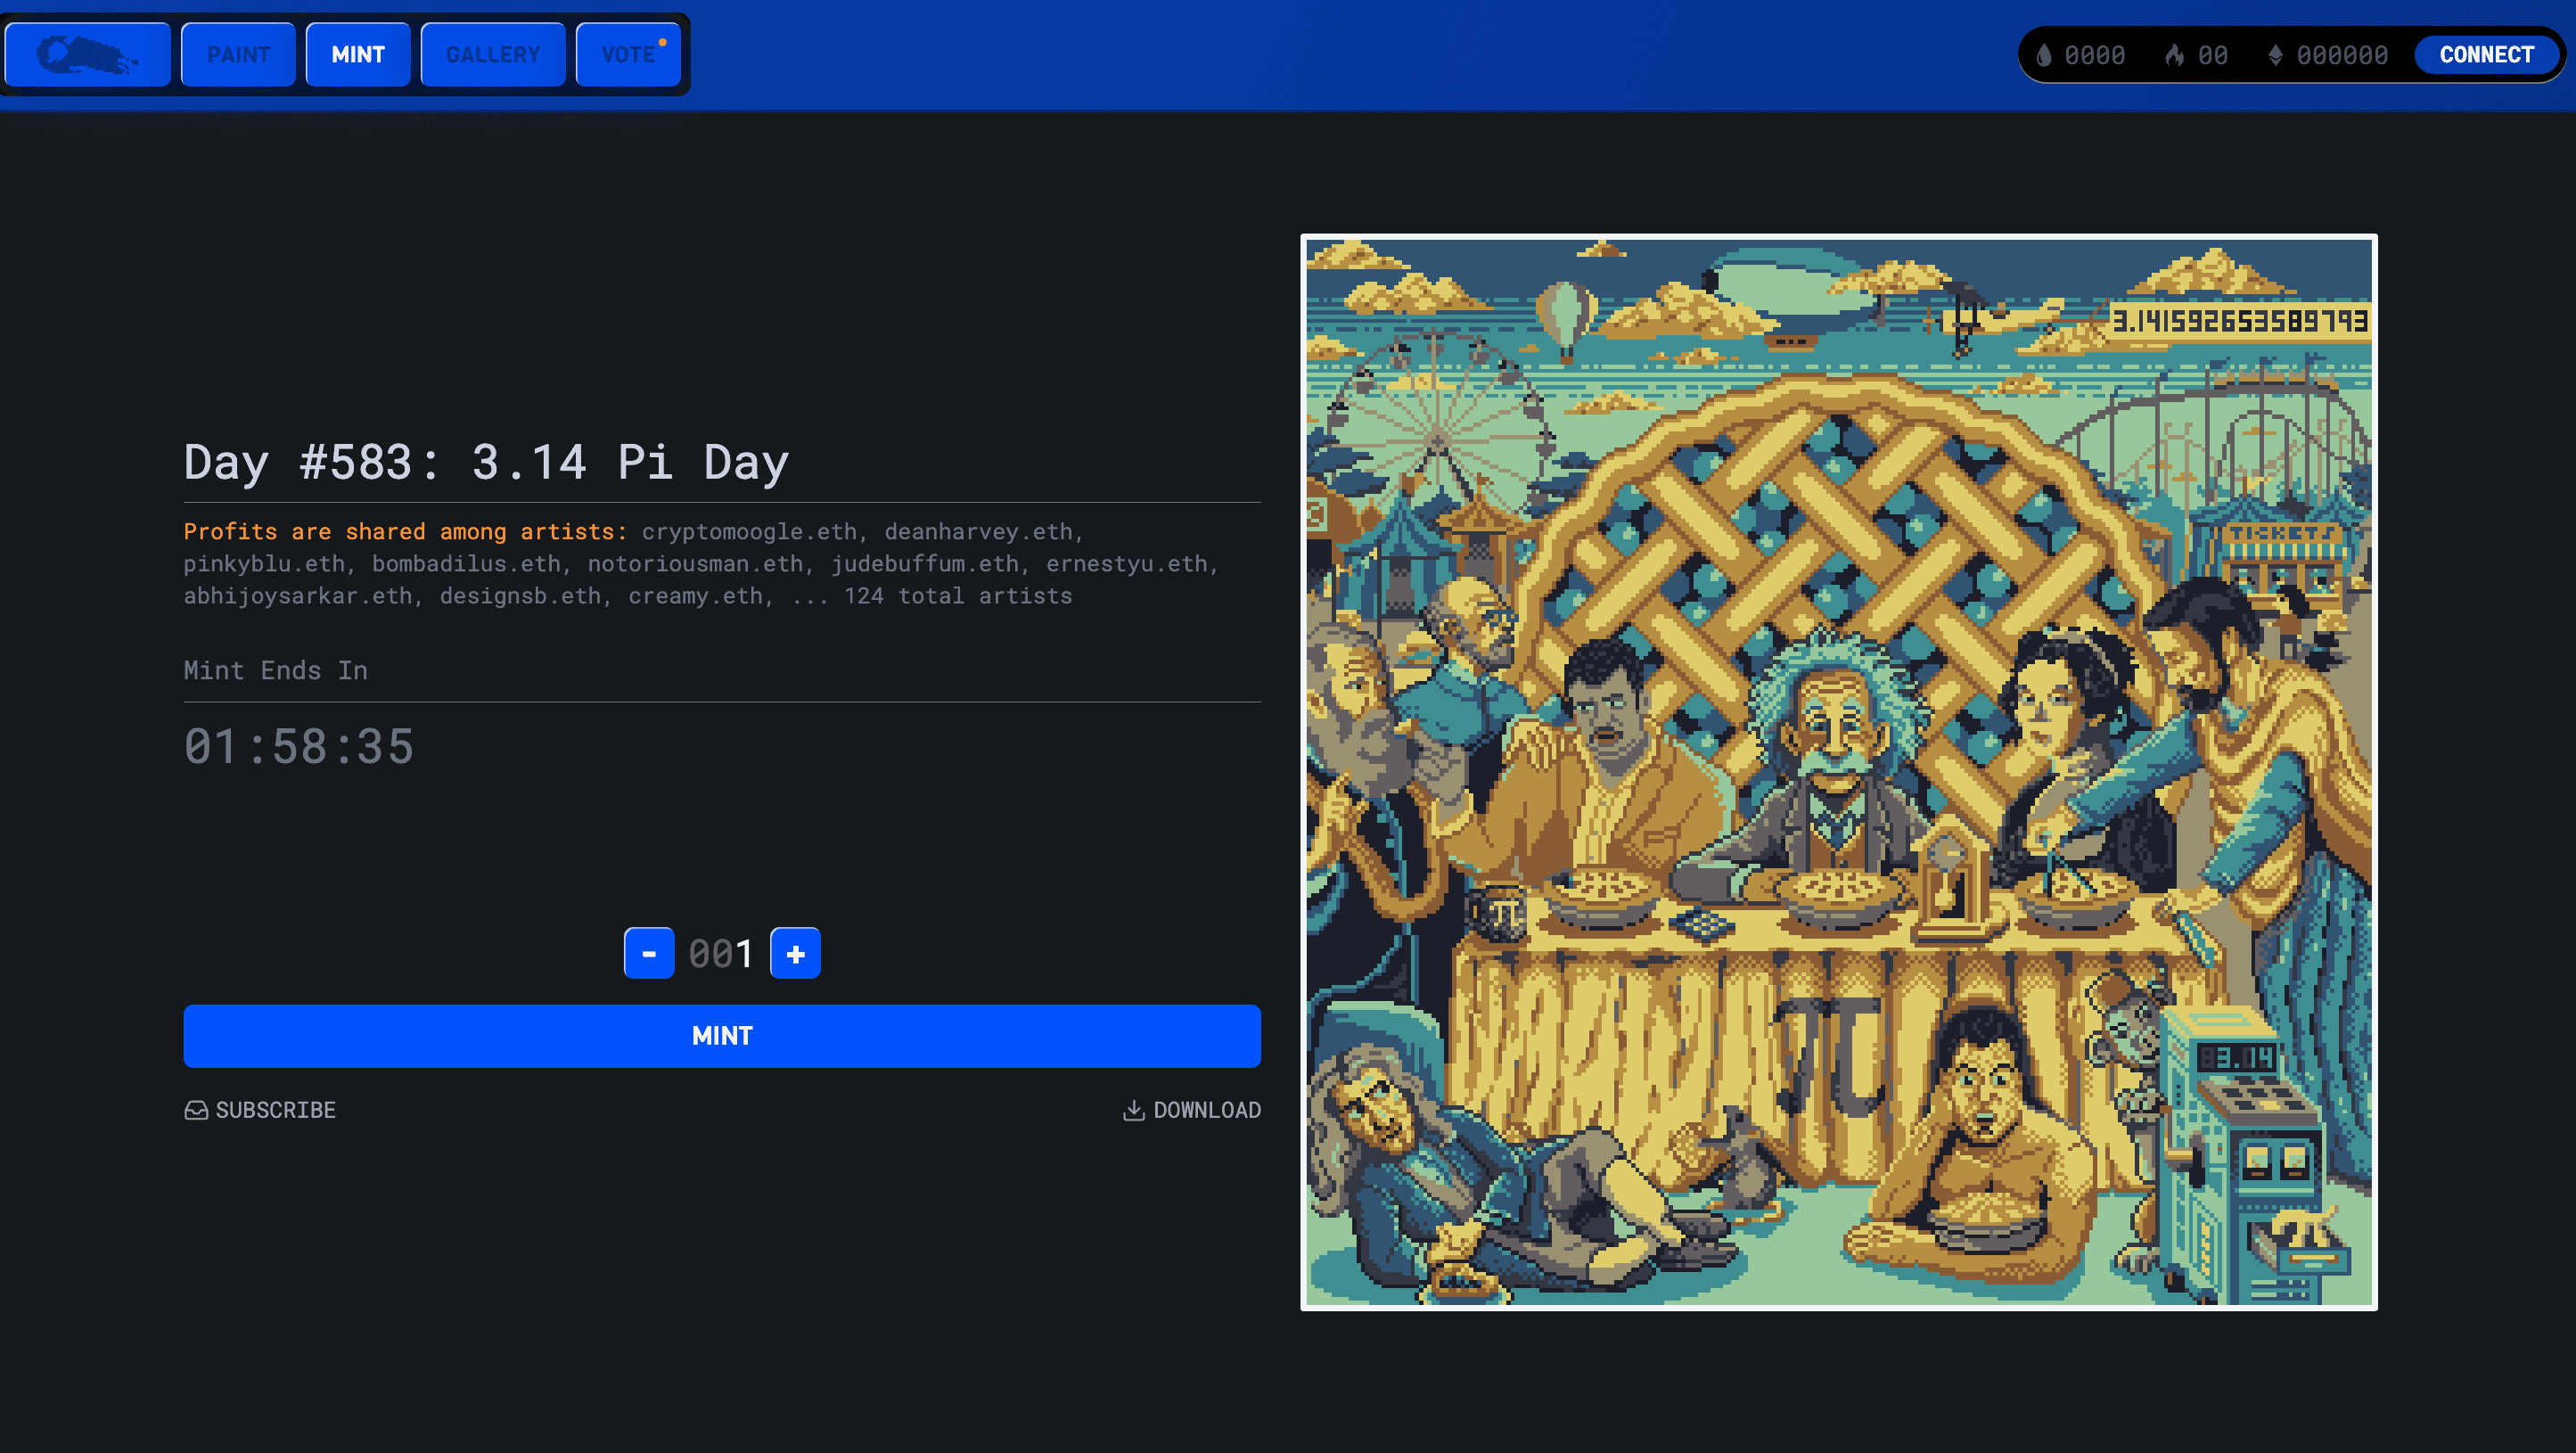Screen dimensions: 2576x1453
Task: Click the Basepaint logo in the navbar
Action: (87, 54)
